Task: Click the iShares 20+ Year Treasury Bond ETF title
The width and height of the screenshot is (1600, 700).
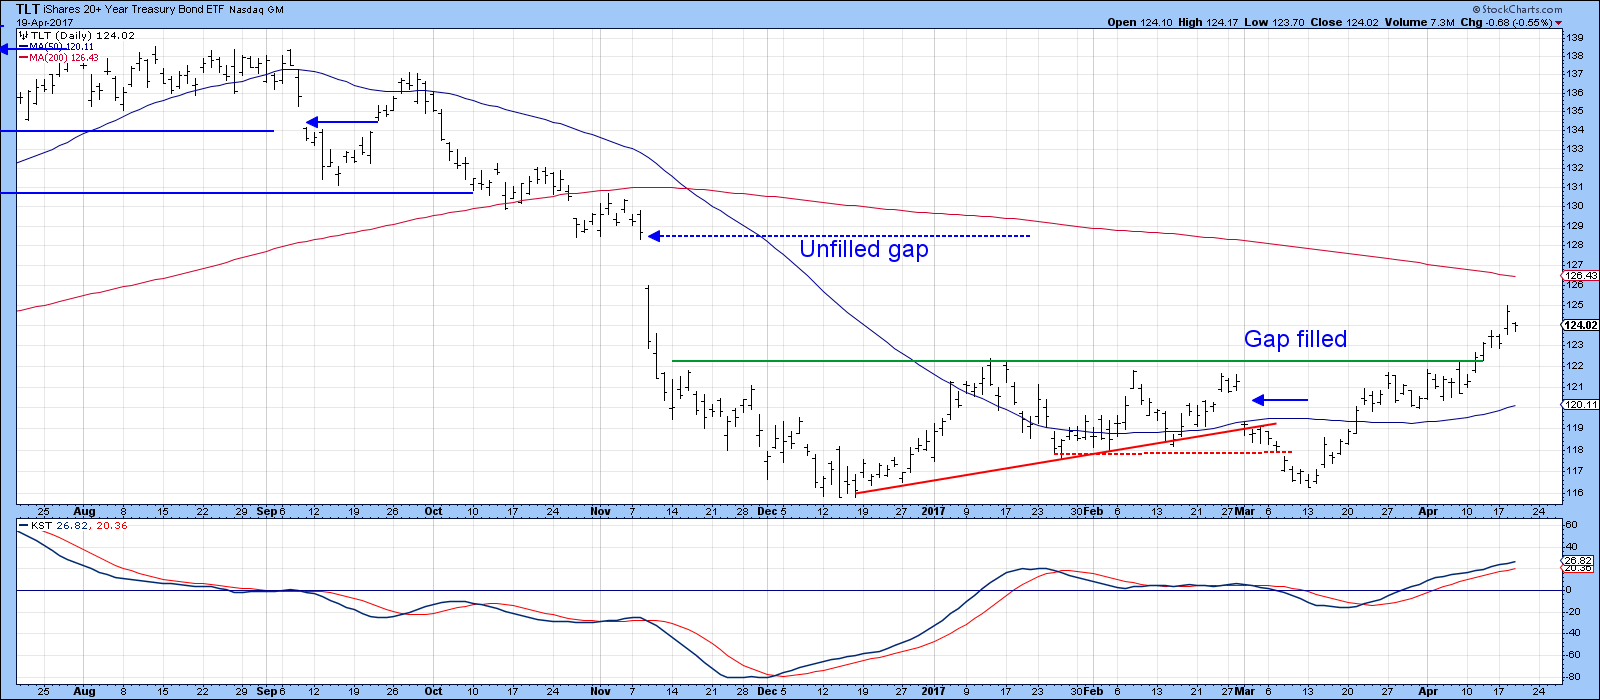Action: click(x=136, y=9)
